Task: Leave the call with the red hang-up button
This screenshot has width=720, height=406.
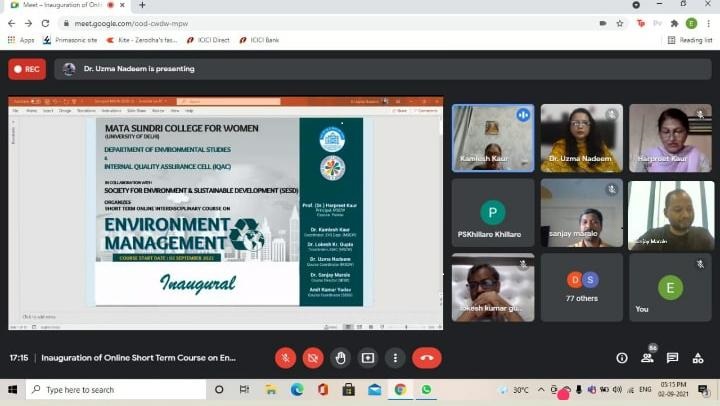Action: pyautogui.click(x=427, y=357)
